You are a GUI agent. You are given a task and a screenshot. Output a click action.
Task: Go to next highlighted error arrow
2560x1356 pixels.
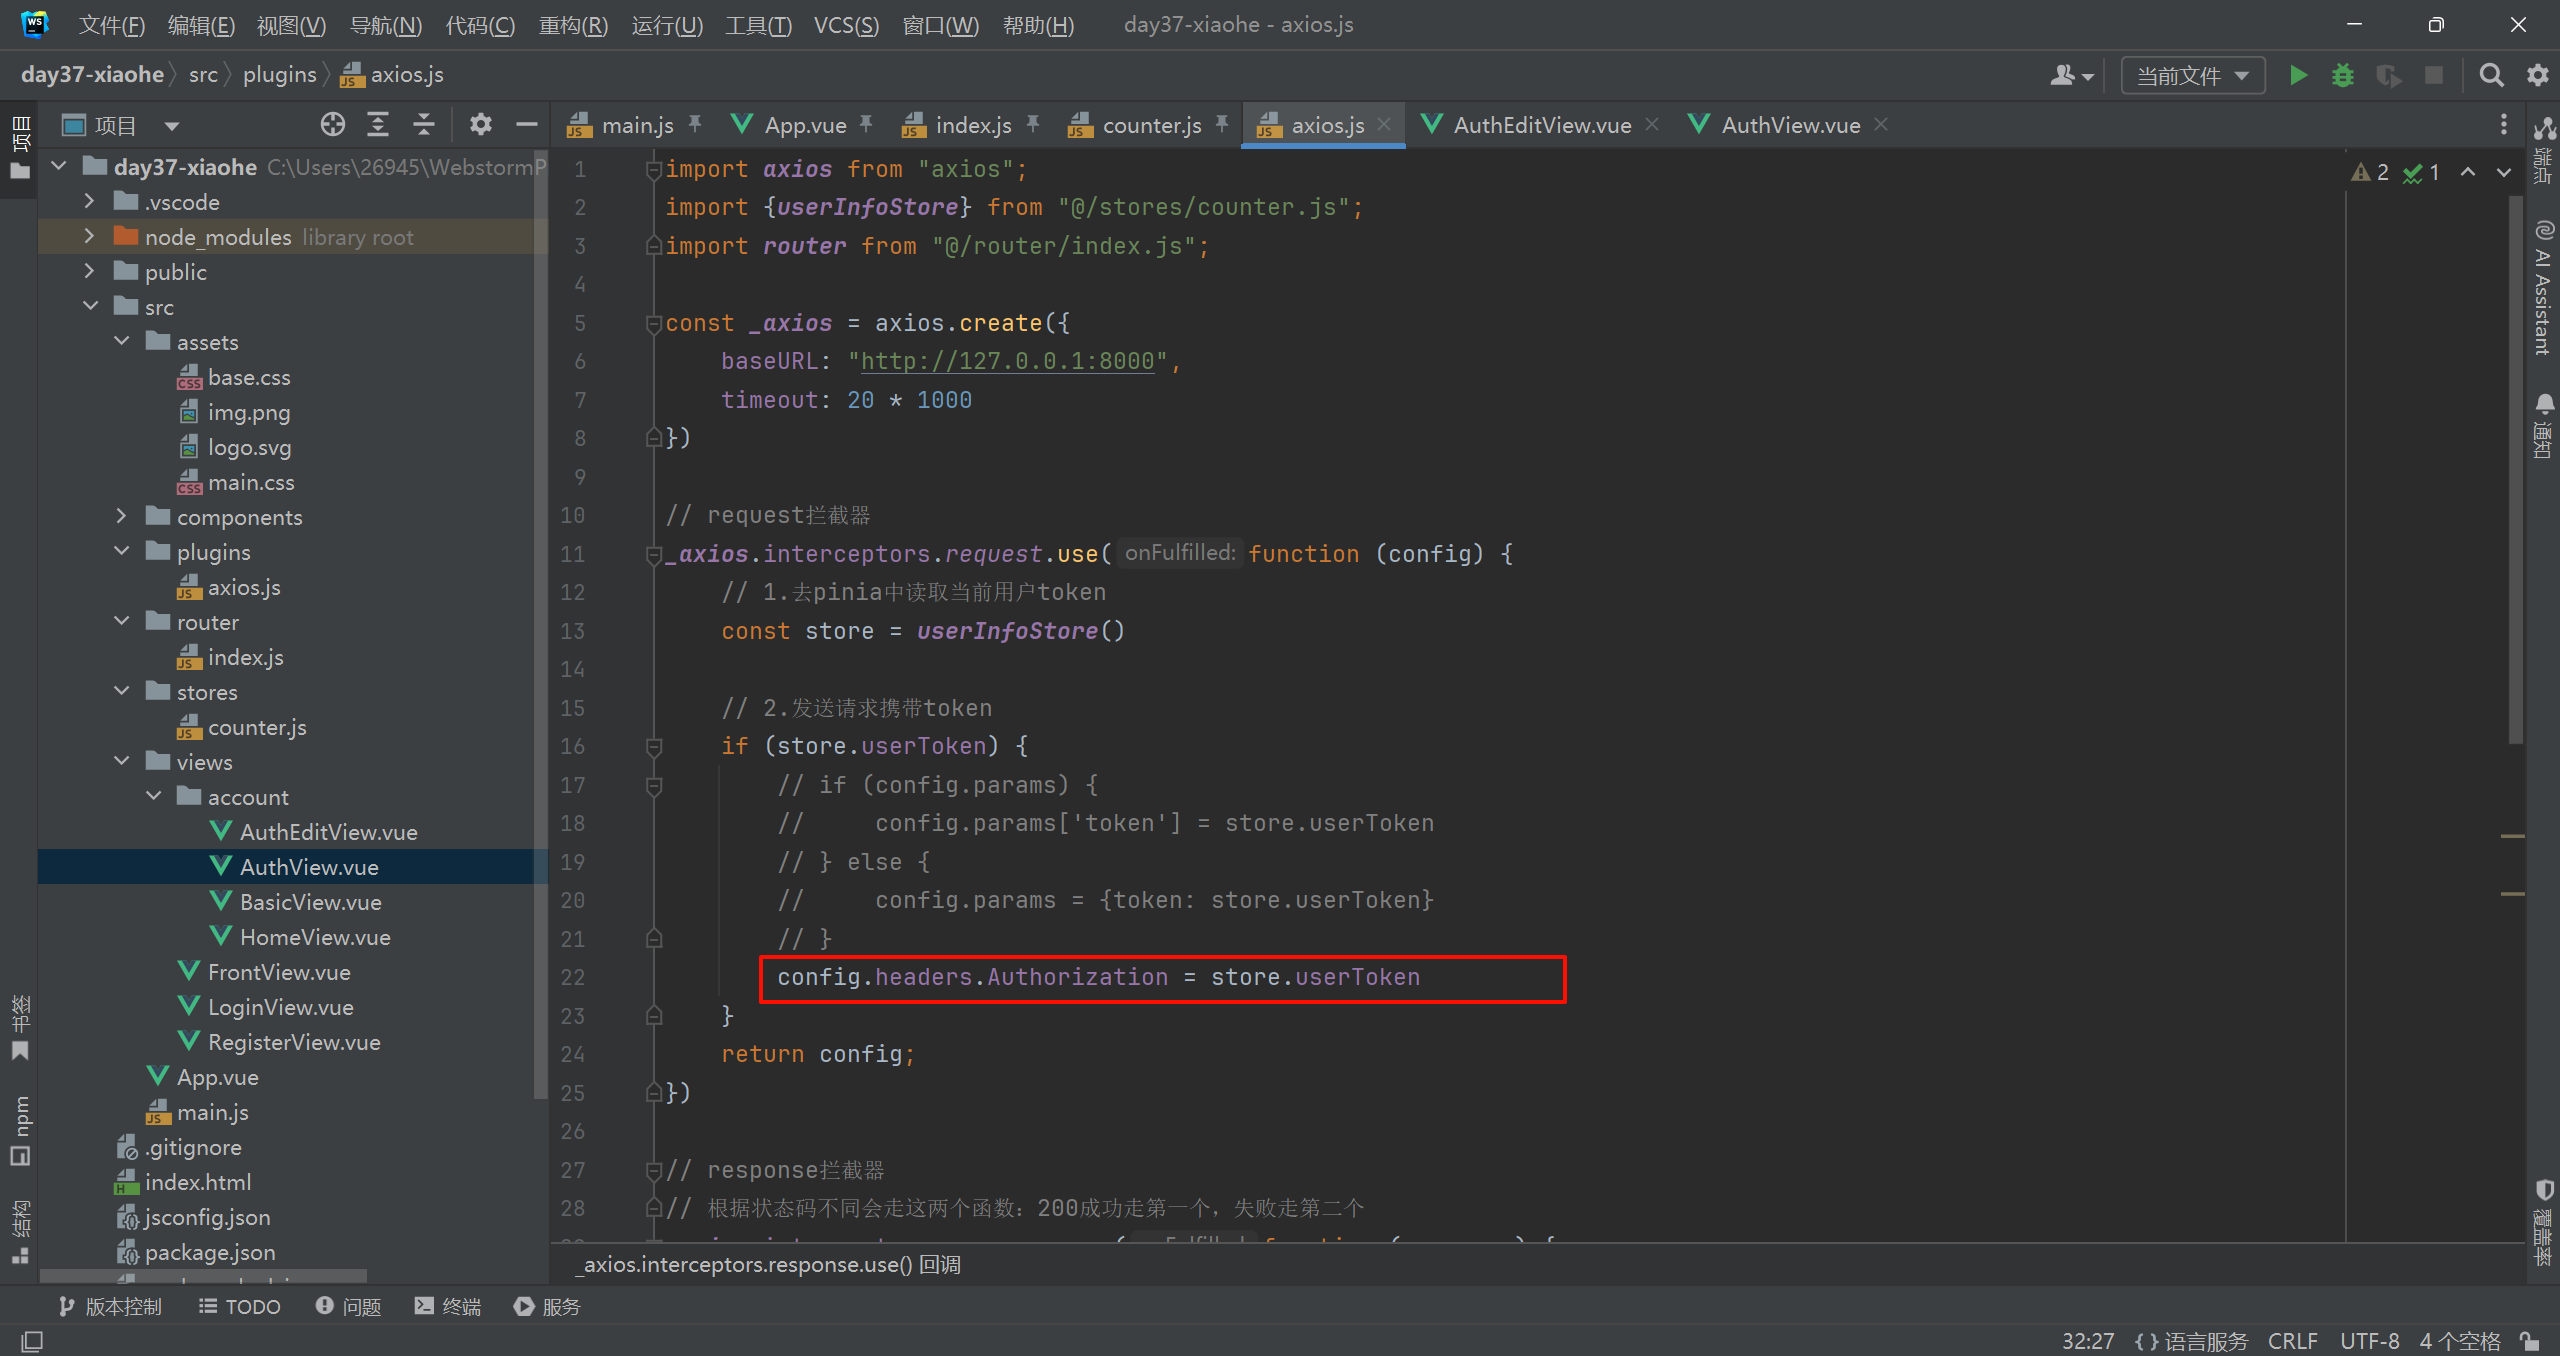(2504, 172)
